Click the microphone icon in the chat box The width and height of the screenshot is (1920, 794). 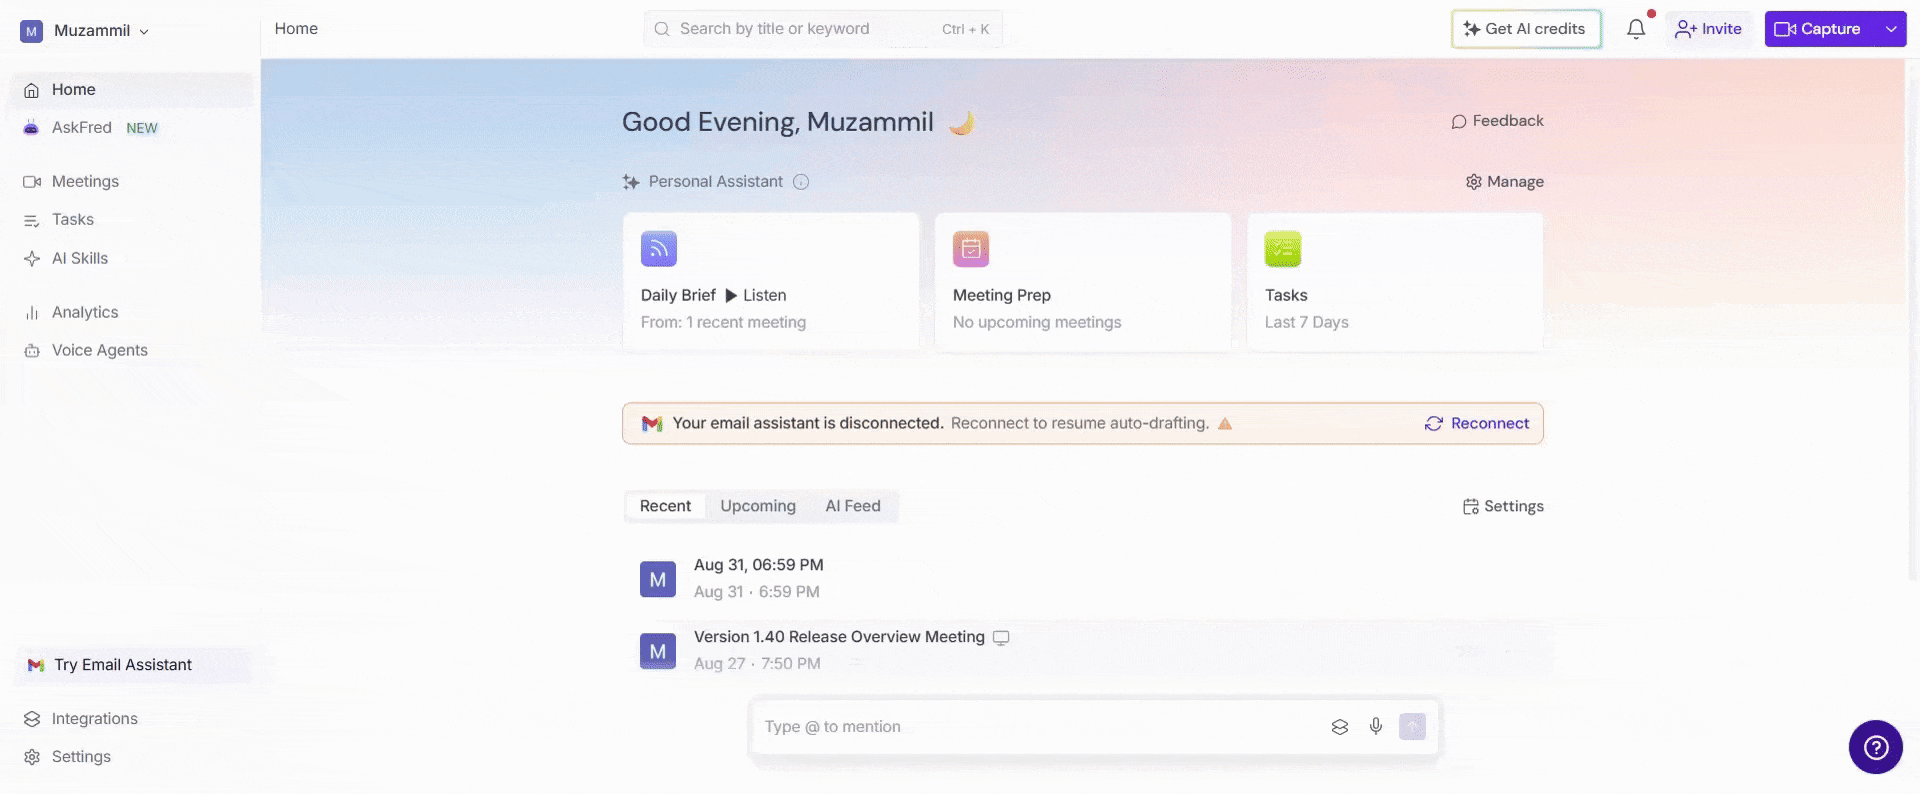click(x=1376, y=727)
